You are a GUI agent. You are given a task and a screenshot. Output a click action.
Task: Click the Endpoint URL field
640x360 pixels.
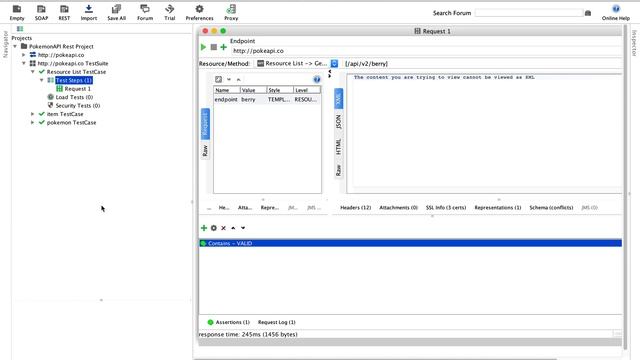click(x=426, y=51)
